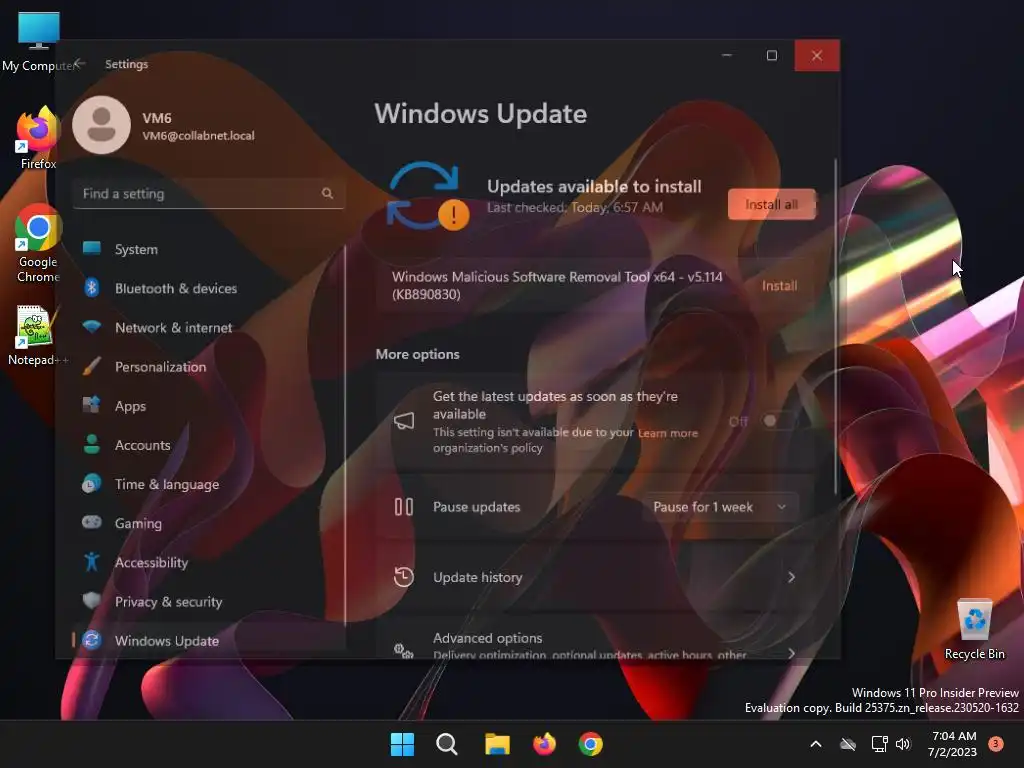The height and width of the screenshot is (768, 1024).
Task: Open Bluetooth & devices settings
Action: (x=209, y=288)
